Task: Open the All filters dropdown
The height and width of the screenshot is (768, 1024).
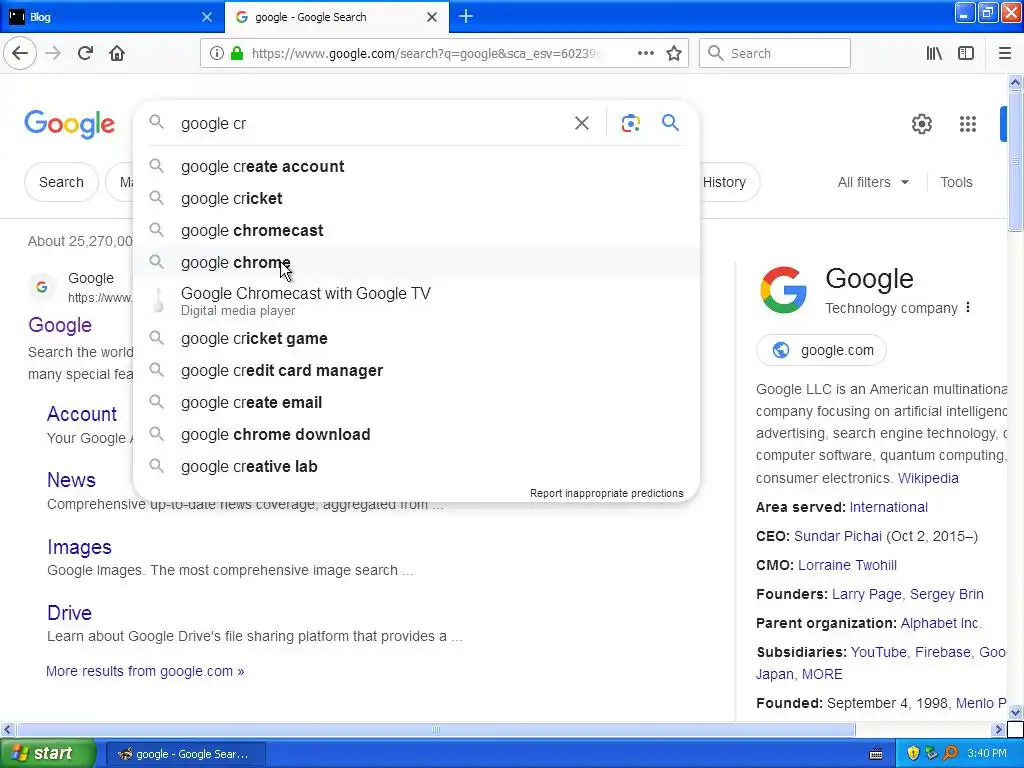Action: coord(873,182)
